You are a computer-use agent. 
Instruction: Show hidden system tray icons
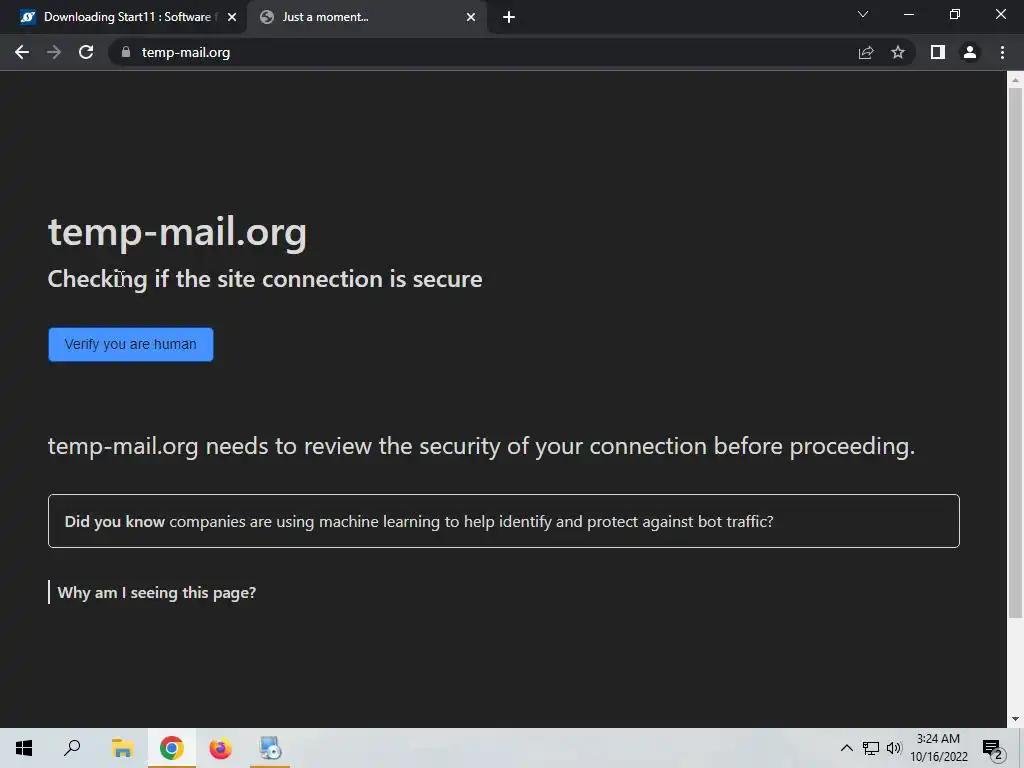click(x=846, y=748)
